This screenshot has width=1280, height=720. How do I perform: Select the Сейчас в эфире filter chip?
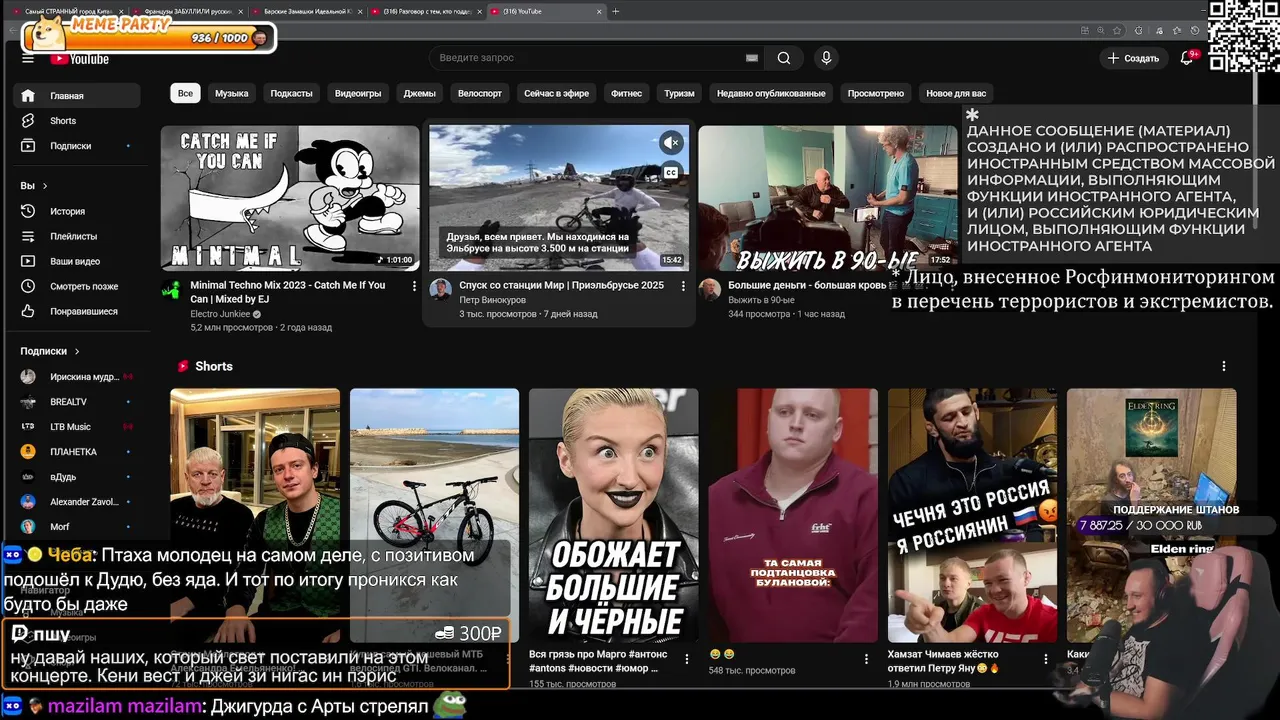click(x=556, y=93)
